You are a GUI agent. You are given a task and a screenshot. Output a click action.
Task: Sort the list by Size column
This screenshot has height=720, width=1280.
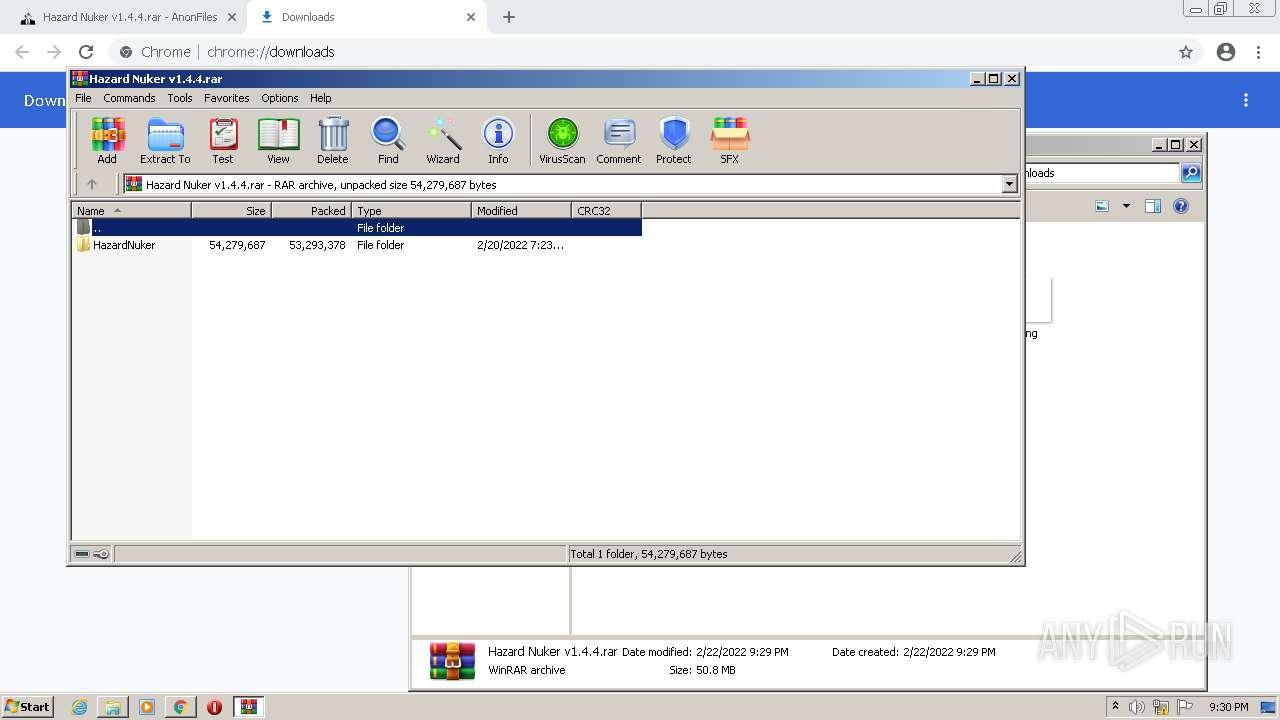[x=231, y=211]
